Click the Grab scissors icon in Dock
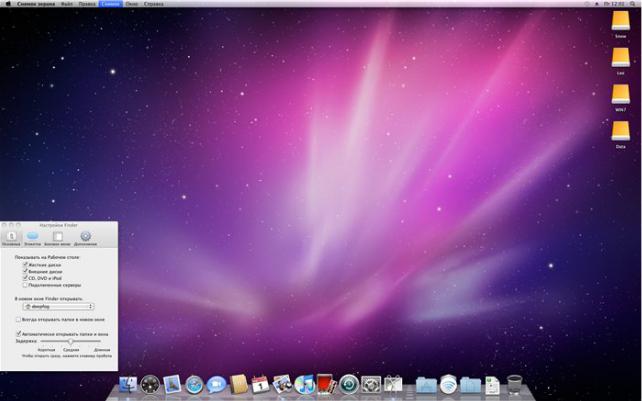The width and height of the screenshot is (642, 401). tap(393, 385)
